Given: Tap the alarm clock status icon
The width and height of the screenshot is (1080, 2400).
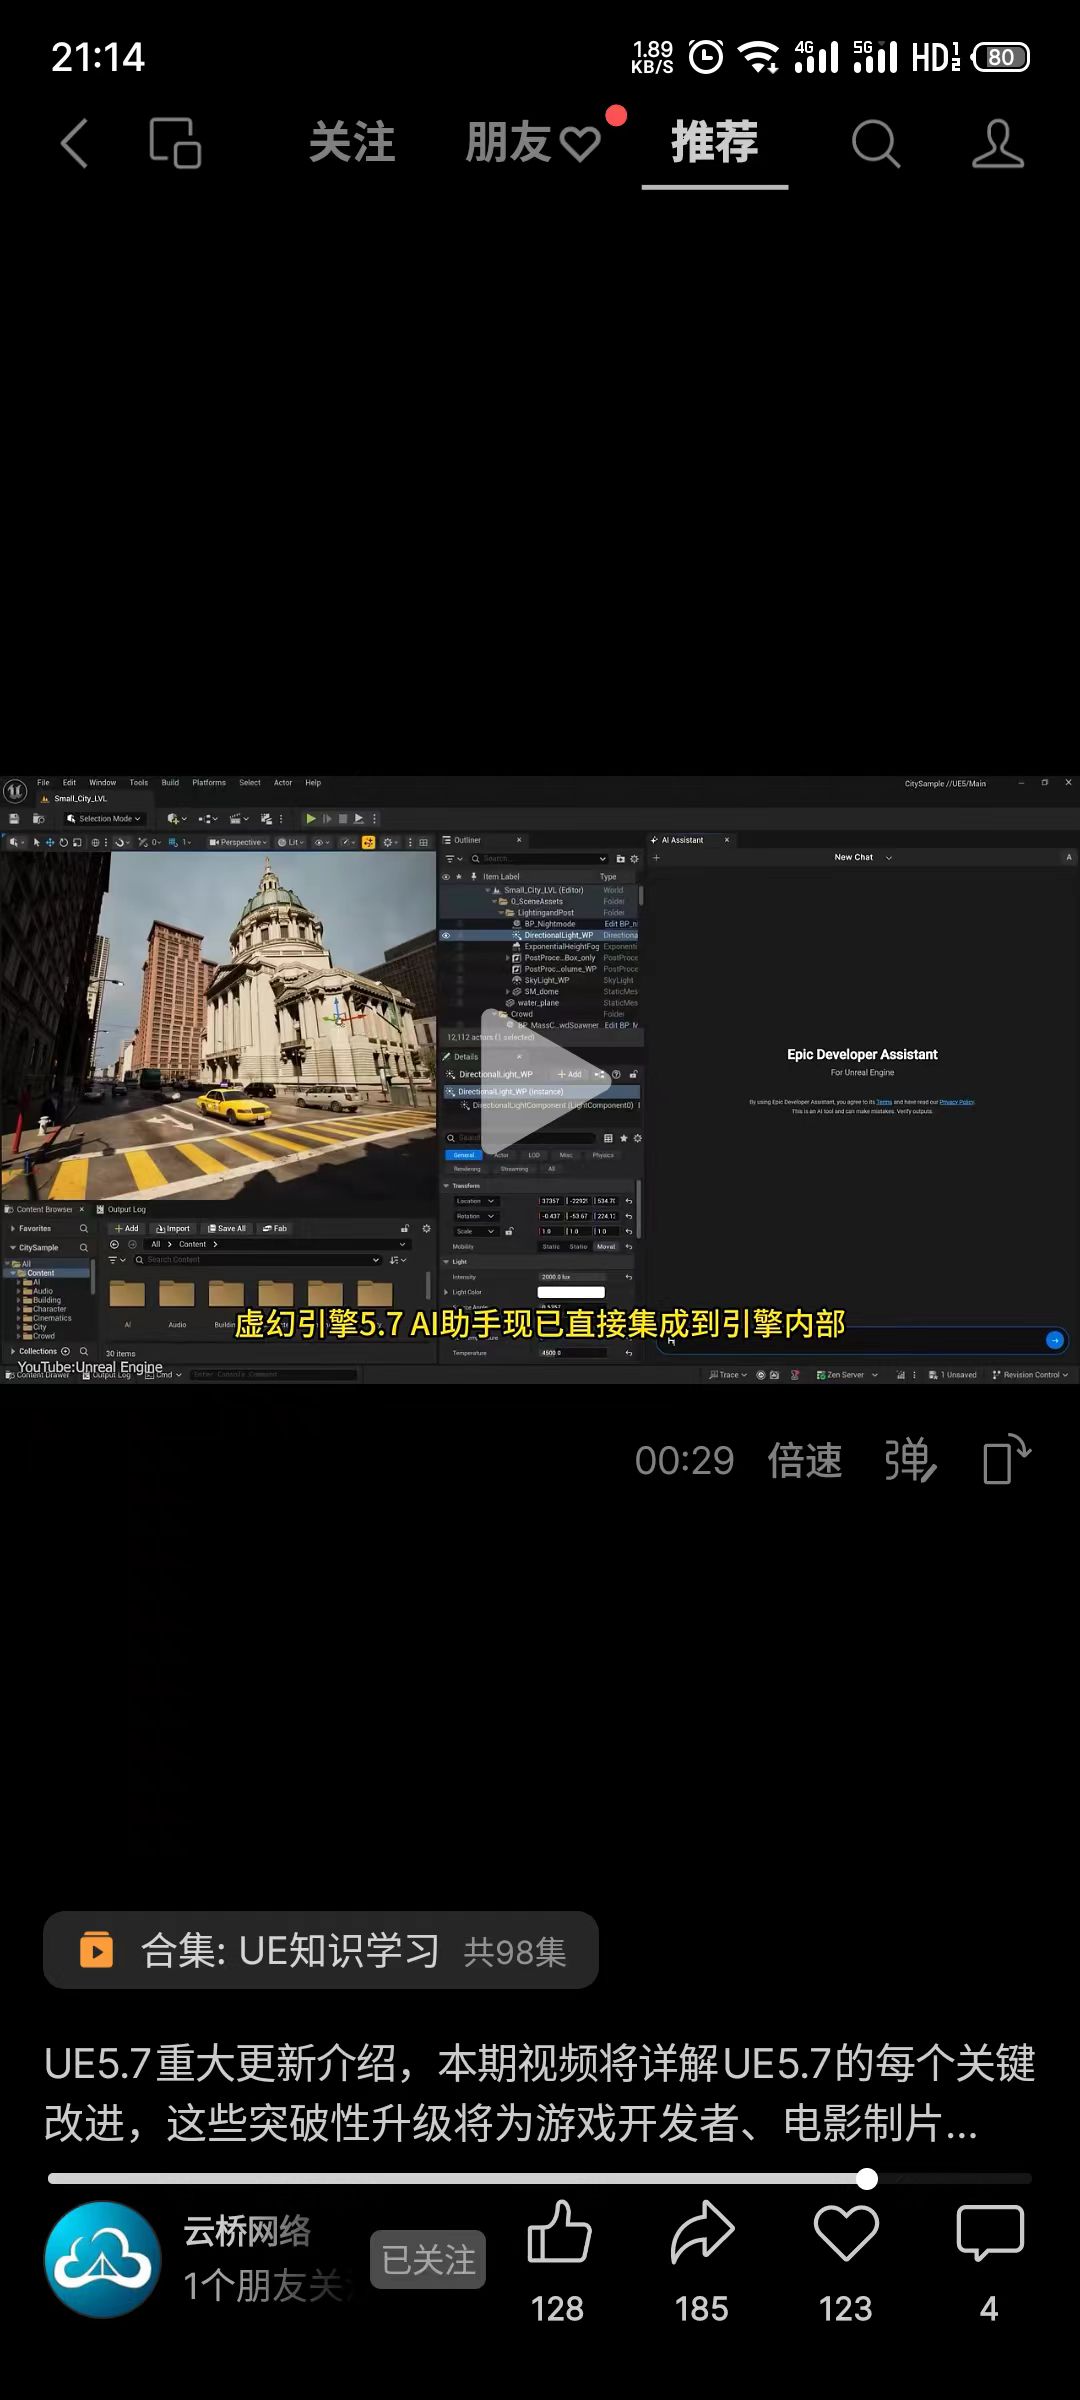Looking at the screenshot, I should point(706,57).
